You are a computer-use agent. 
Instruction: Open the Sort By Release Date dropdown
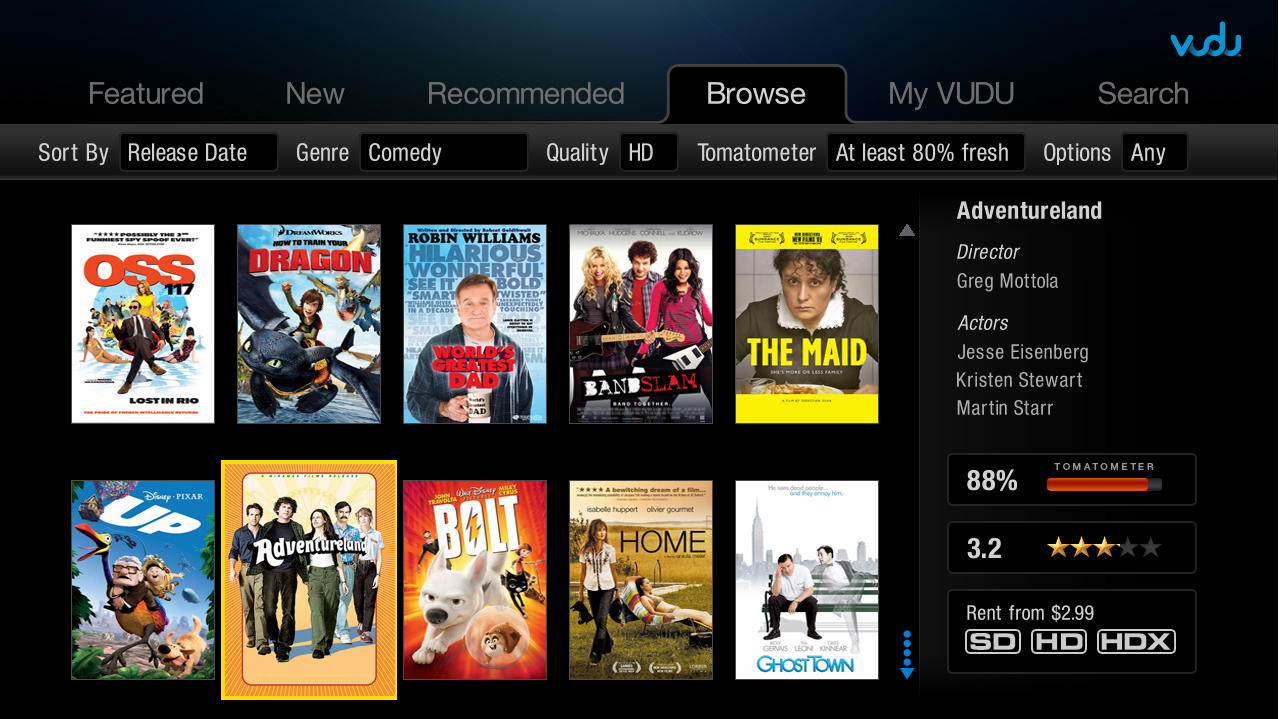pos(199,153)
